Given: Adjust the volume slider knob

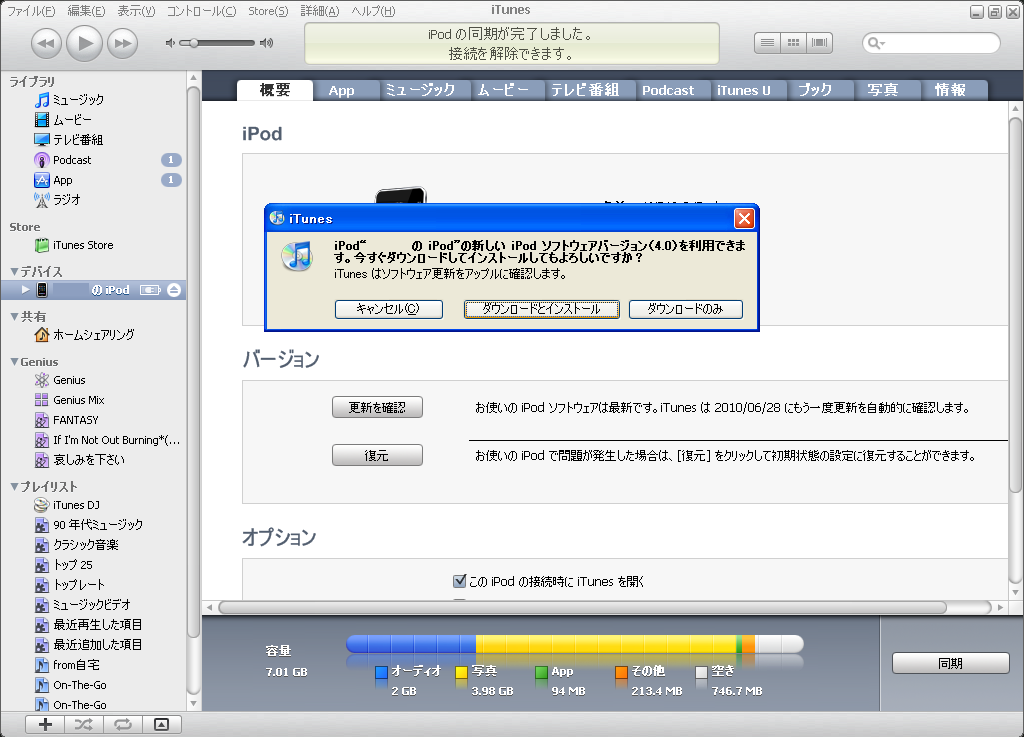Looking at the screenshot, I should (193, 43).
